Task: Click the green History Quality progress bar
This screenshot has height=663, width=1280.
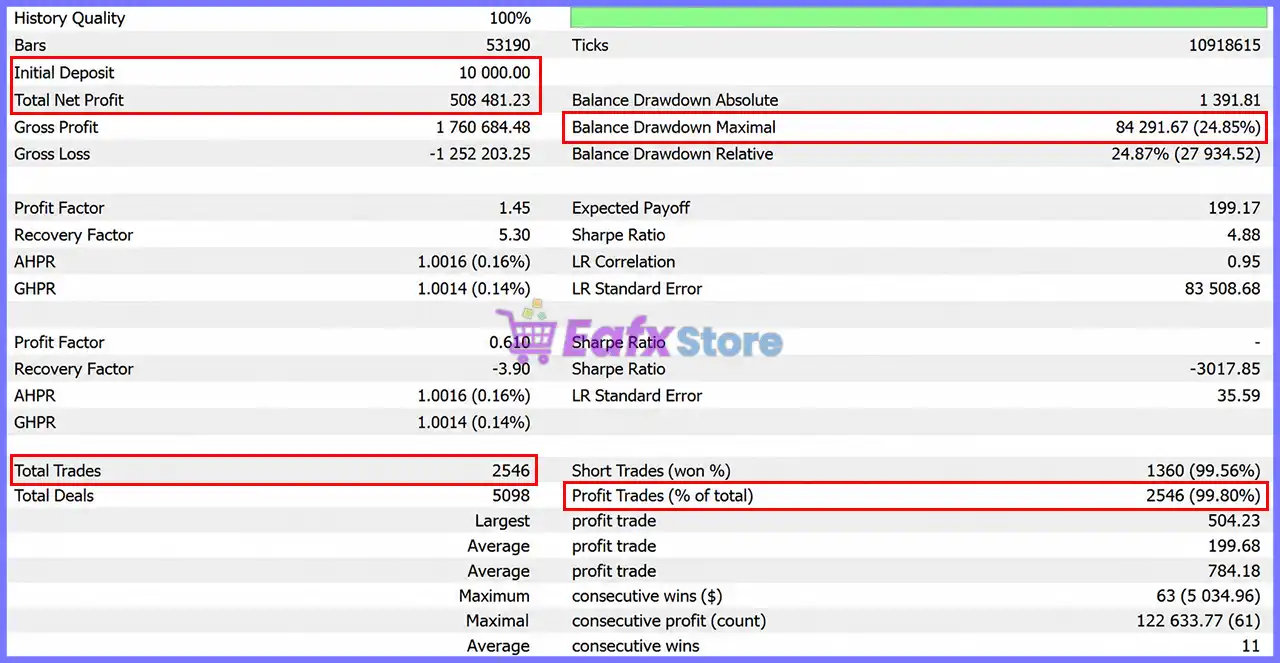Action: point(918,18)
